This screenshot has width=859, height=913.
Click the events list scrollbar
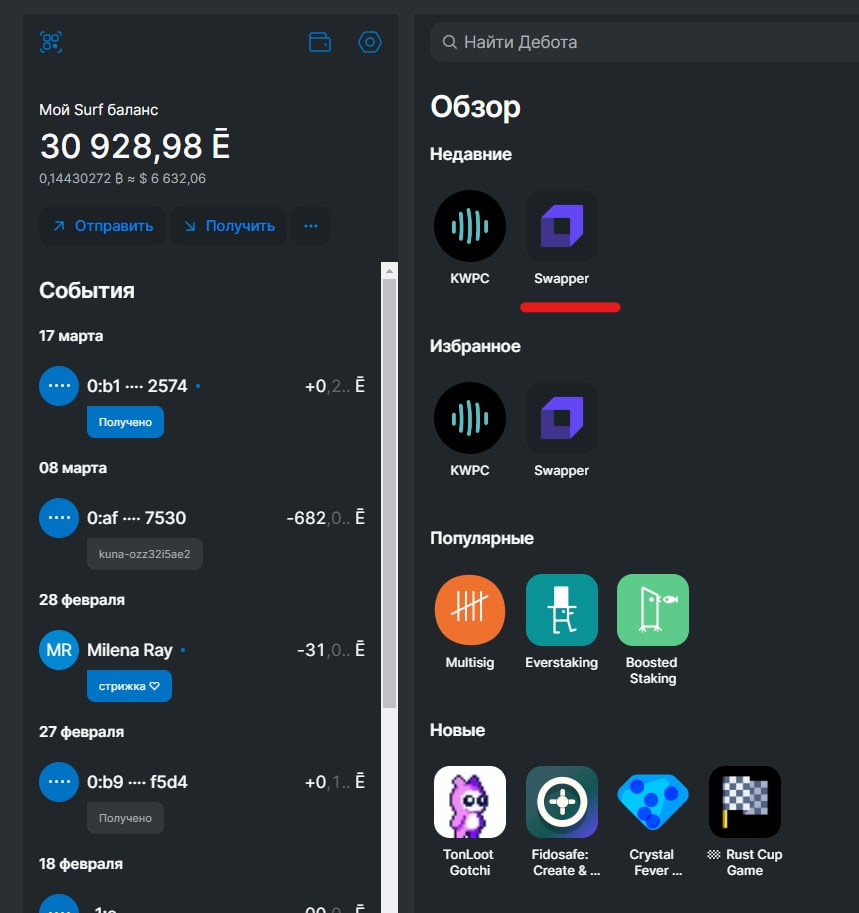pyautogui.click(x=390, y=480)
